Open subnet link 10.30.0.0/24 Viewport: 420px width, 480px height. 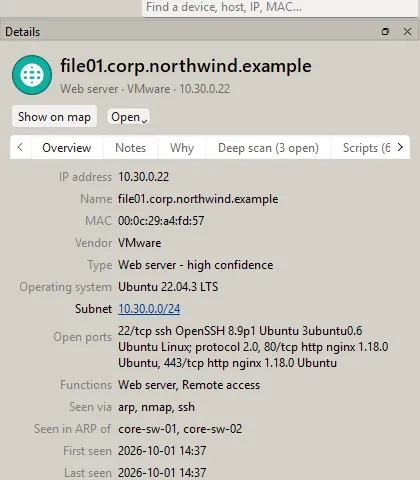tap(149, 309)
